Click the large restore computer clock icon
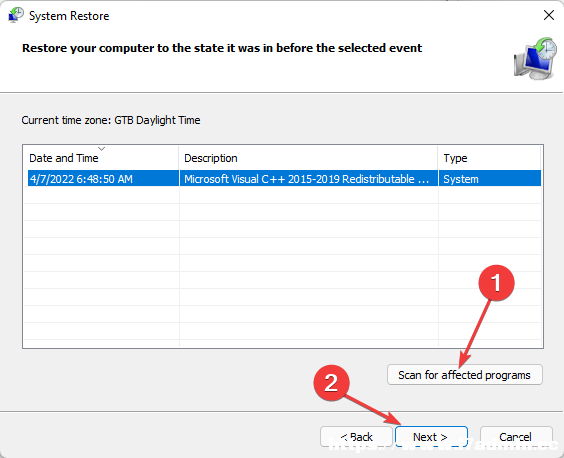564x458 pixels. pos(536,58)
